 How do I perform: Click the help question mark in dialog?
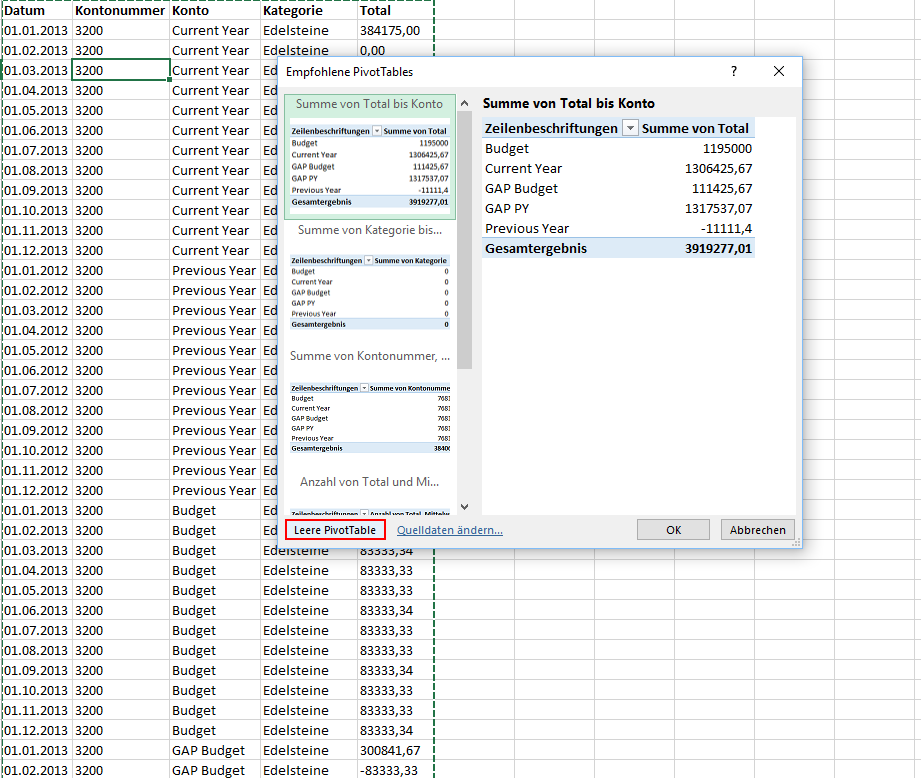point(733,72)
